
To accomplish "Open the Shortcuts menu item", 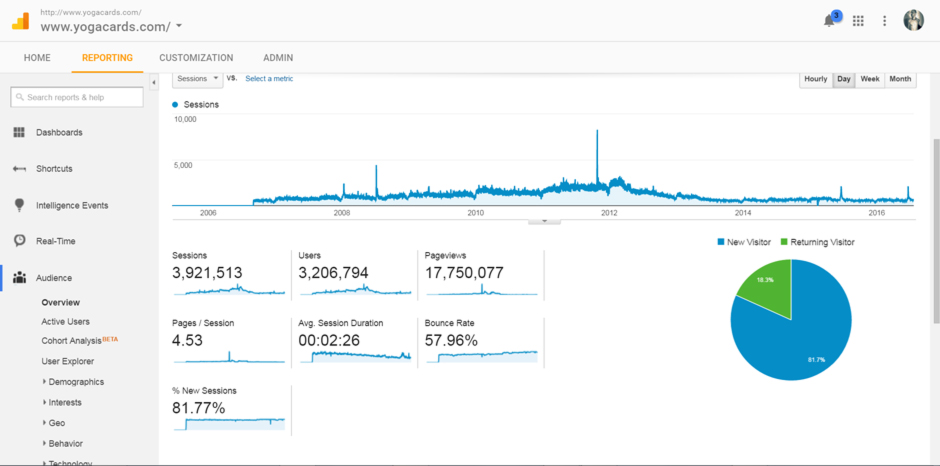I will pos(54,169).
